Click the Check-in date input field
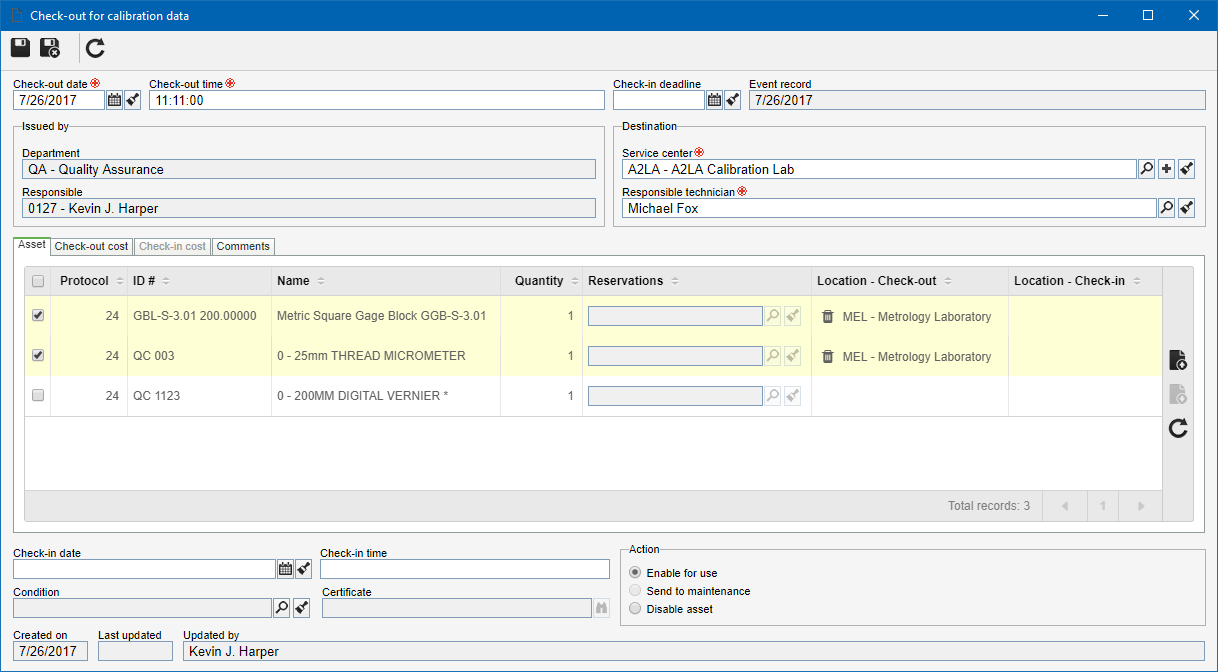 (145, 569)
